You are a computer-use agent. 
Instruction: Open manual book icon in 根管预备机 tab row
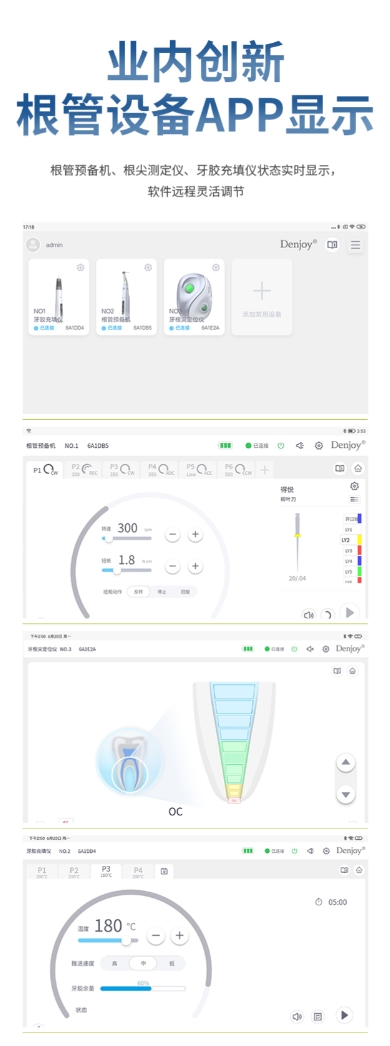coord(339,469)
